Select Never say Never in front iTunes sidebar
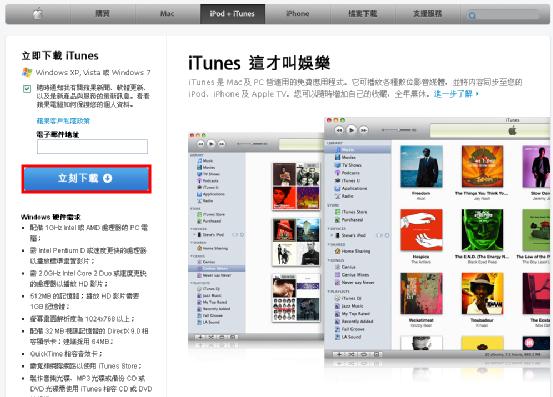This screenshot has width=553, height=397. [x=354, y=282]
